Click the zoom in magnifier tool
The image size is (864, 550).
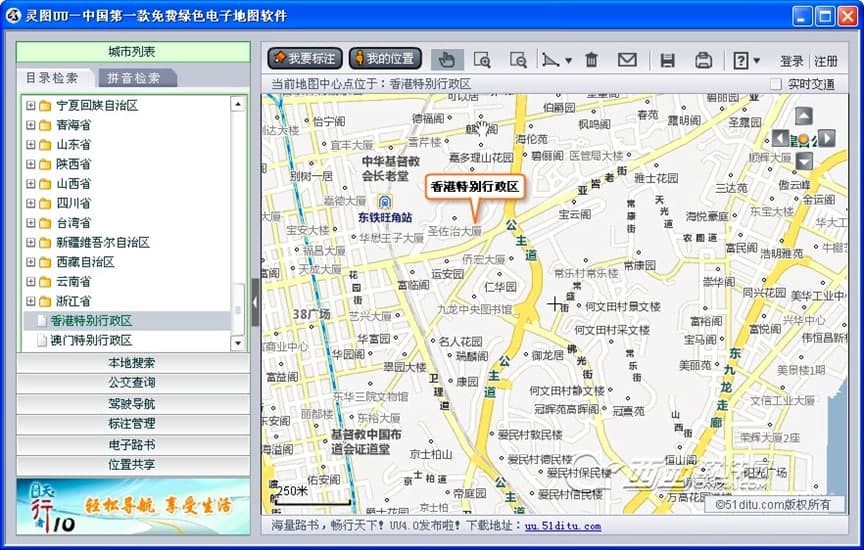[482, 60]
